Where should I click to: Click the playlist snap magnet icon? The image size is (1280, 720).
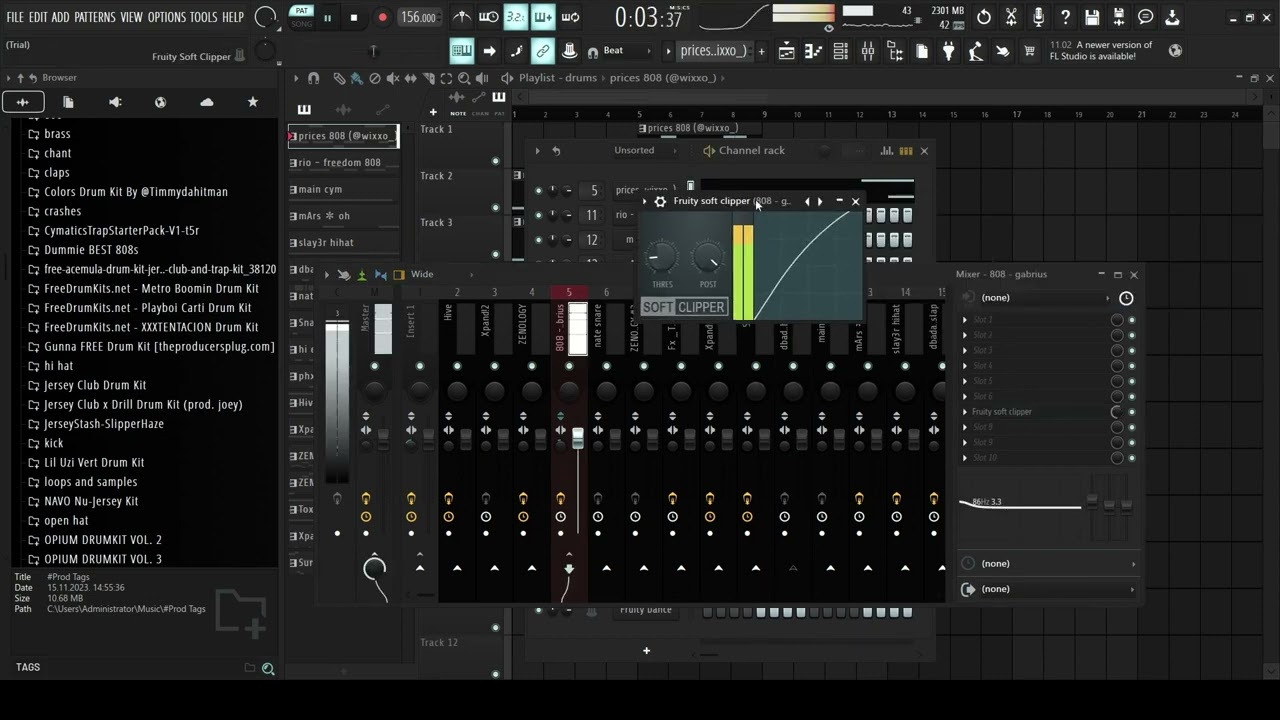[x=314, y=78]
